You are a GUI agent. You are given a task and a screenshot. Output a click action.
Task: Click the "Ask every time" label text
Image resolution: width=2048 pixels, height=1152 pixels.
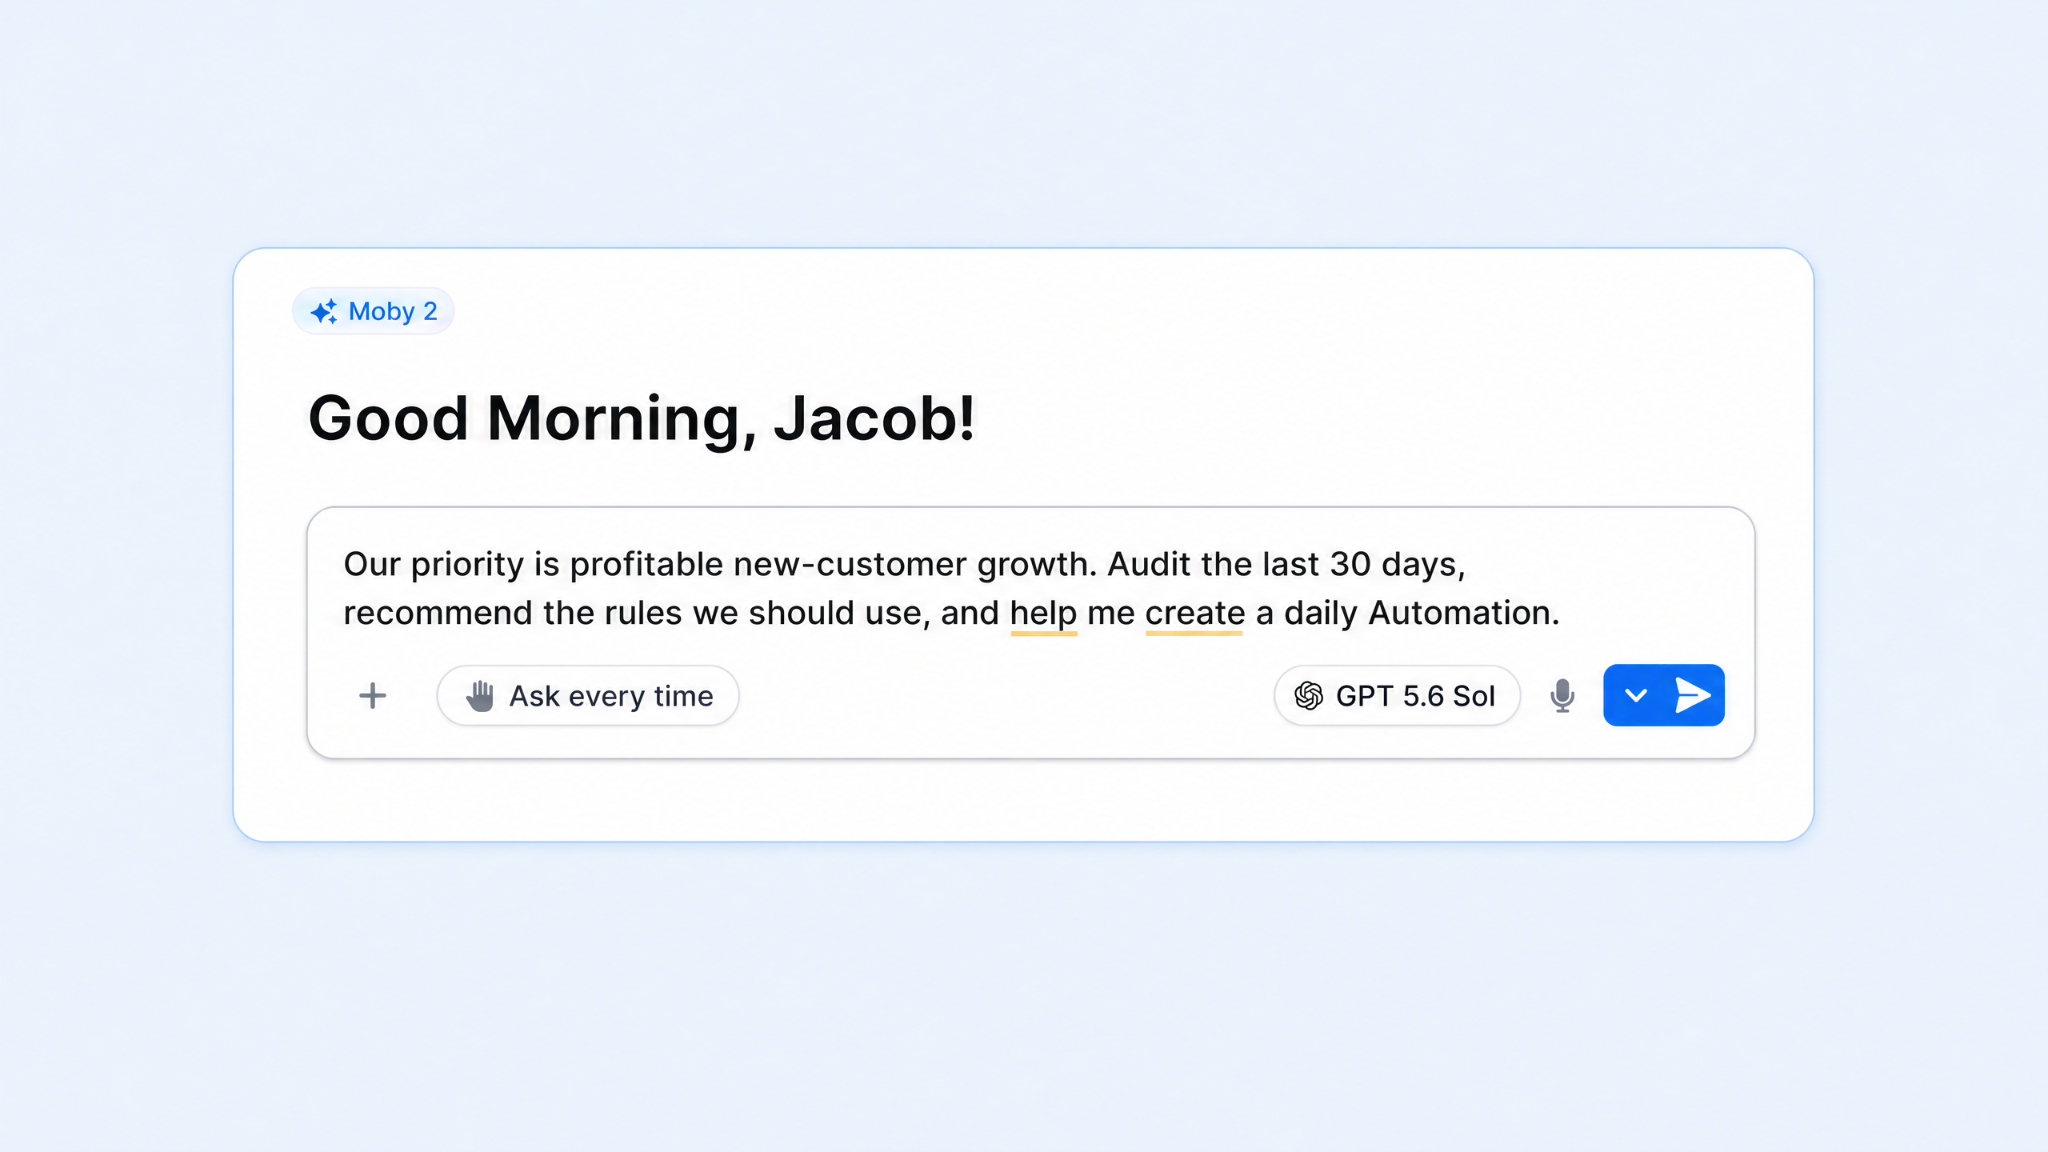[x=611, y=696]
